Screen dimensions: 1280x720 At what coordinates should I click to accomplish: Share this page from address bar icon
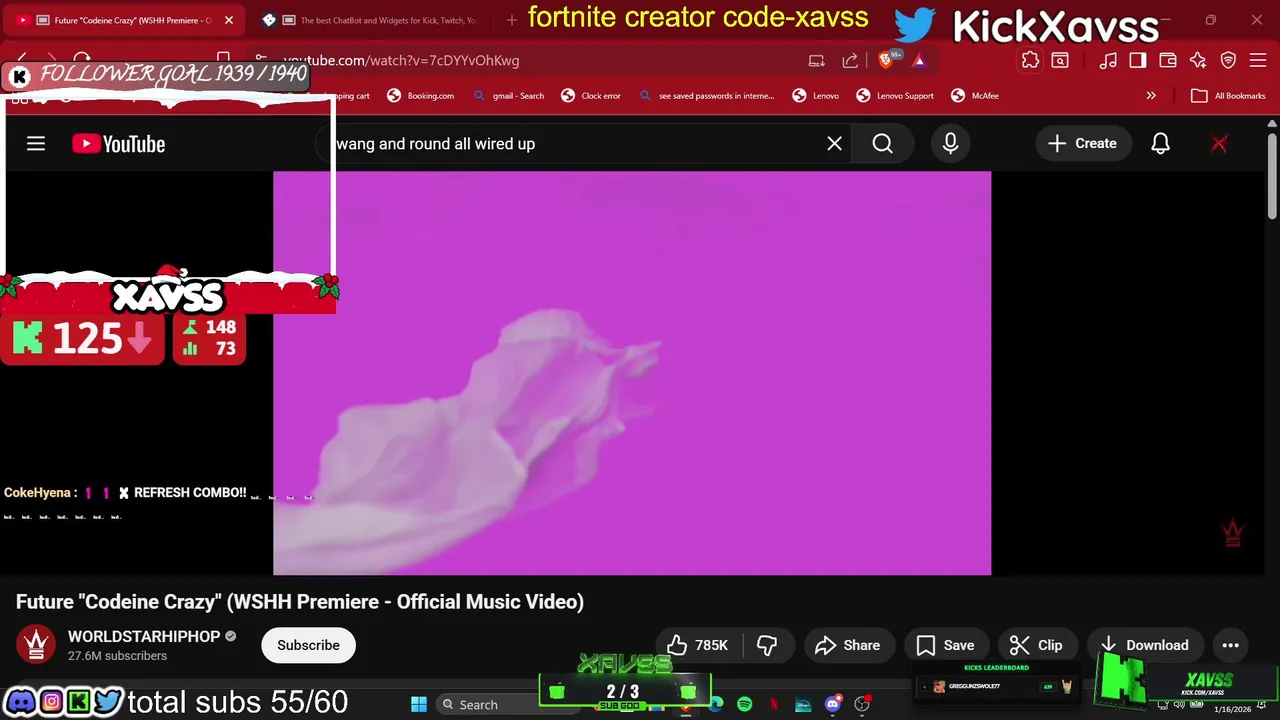click(x=850, y=60)
